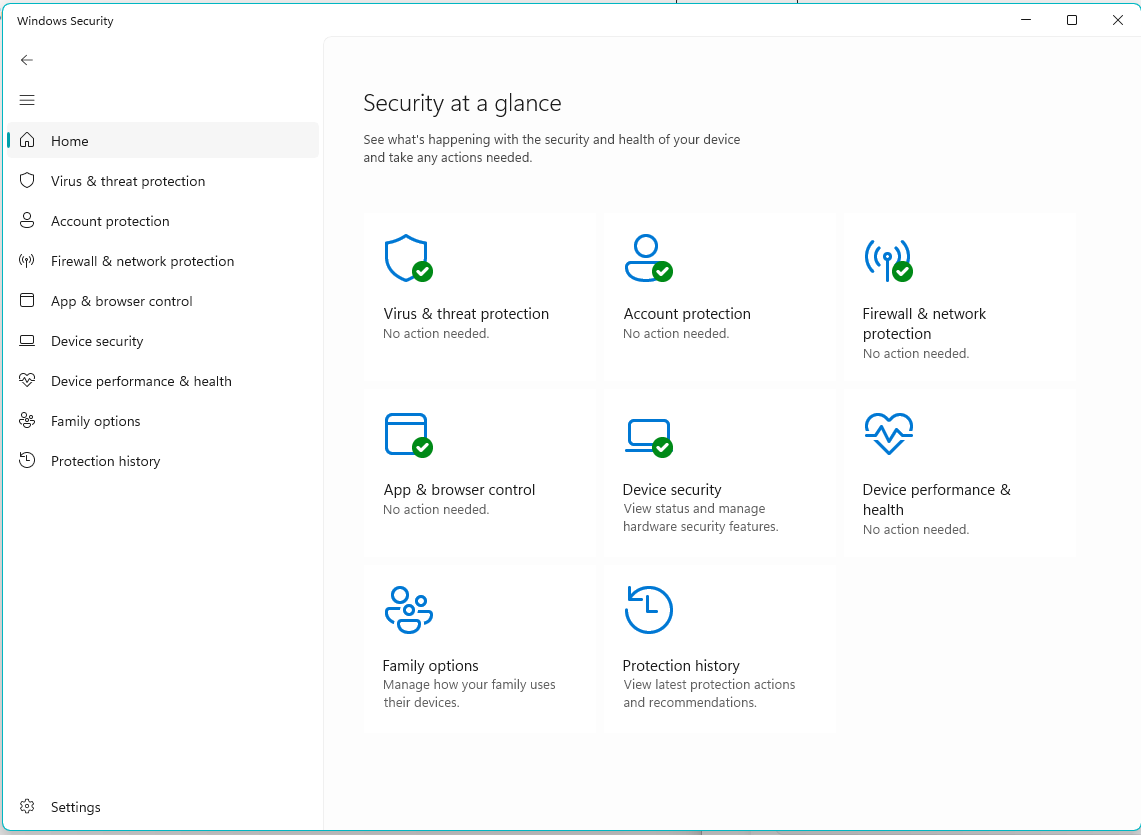
Task: Click 'View status and manage hardware security features' text
Action: (x=700, y=518)
